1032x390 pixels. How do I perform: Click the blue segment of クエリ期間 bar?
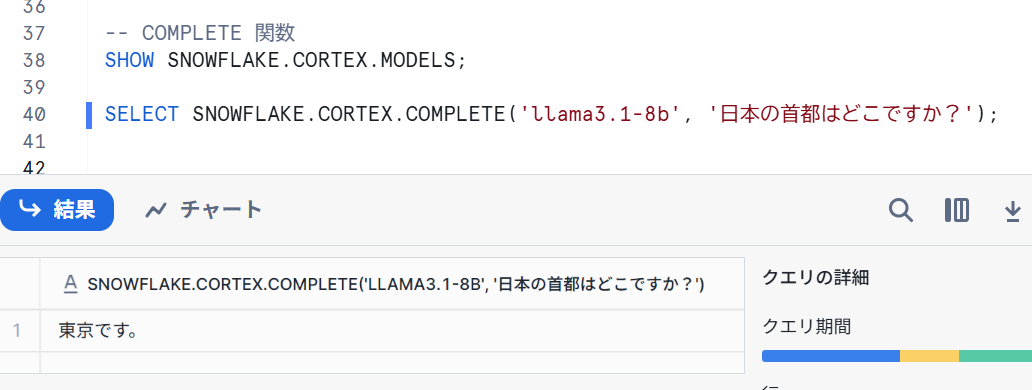pyautogui.click(x=831, y=356)
